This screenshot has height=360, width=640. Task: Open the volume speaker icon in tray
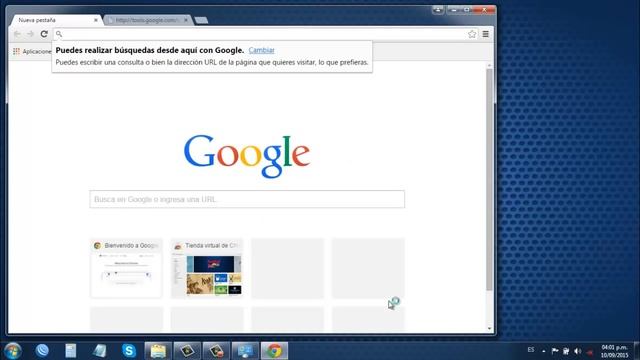click(x=578, y=351)
